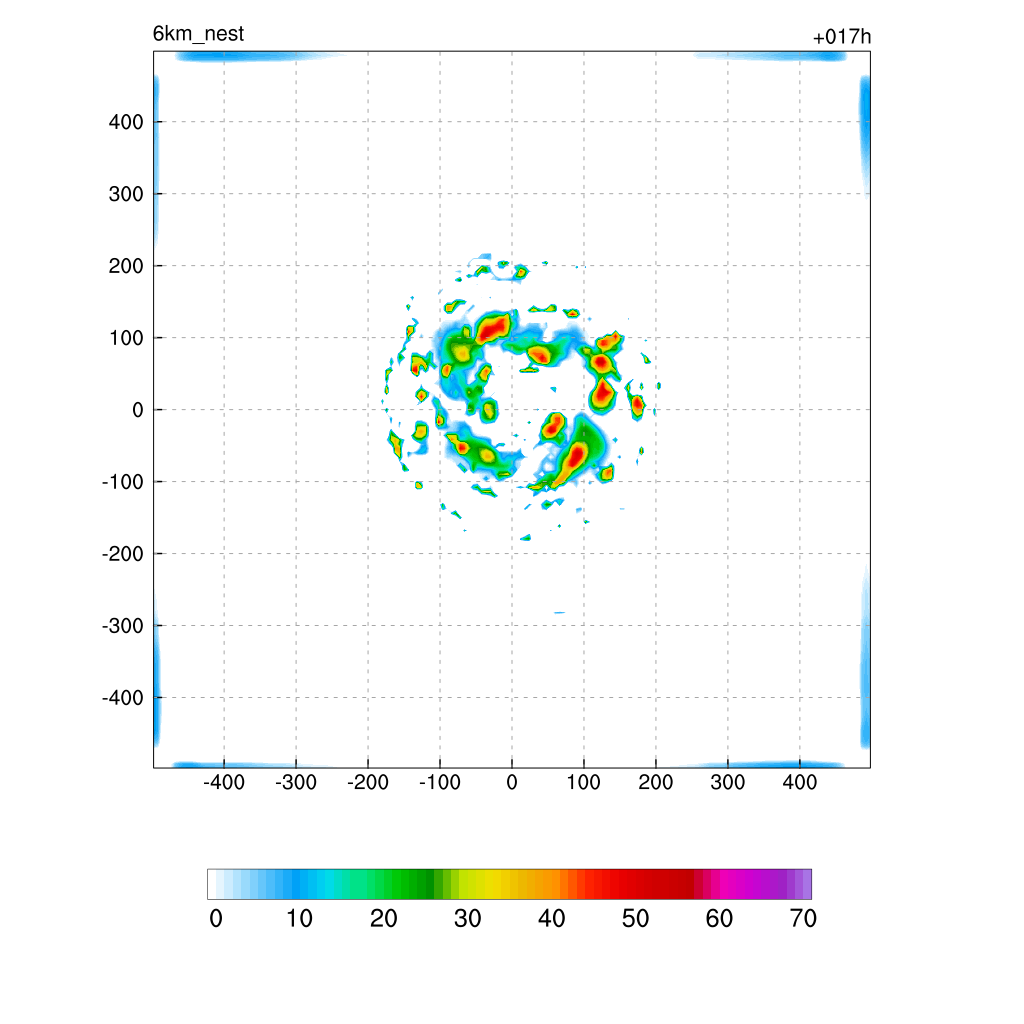This screenshot has height=1024, width=1024.
Task: Click the x-axis tick label -100
Action: (440, 782)
